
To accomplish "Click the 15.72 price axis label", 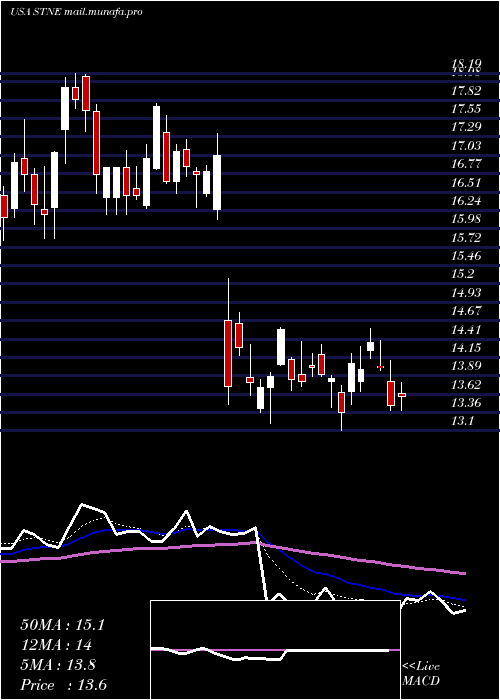I will pyautogui.click(x=466, y=238).
